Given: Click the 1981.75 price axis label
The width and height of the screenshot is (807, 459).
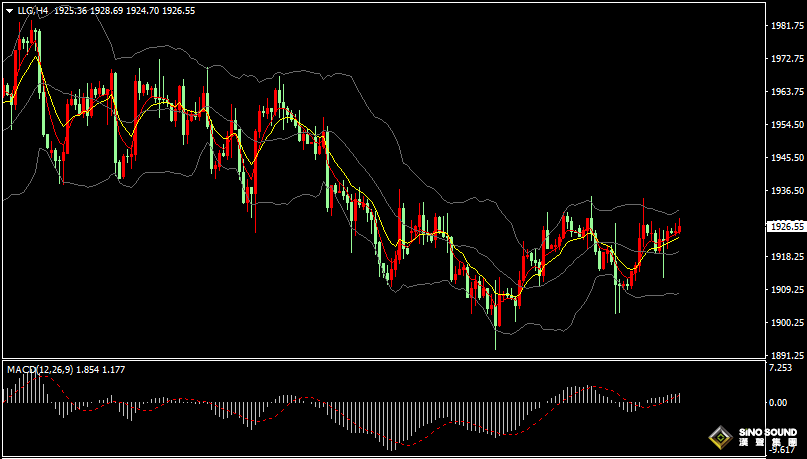Looking at the screenshot, I should pos(785,26).
